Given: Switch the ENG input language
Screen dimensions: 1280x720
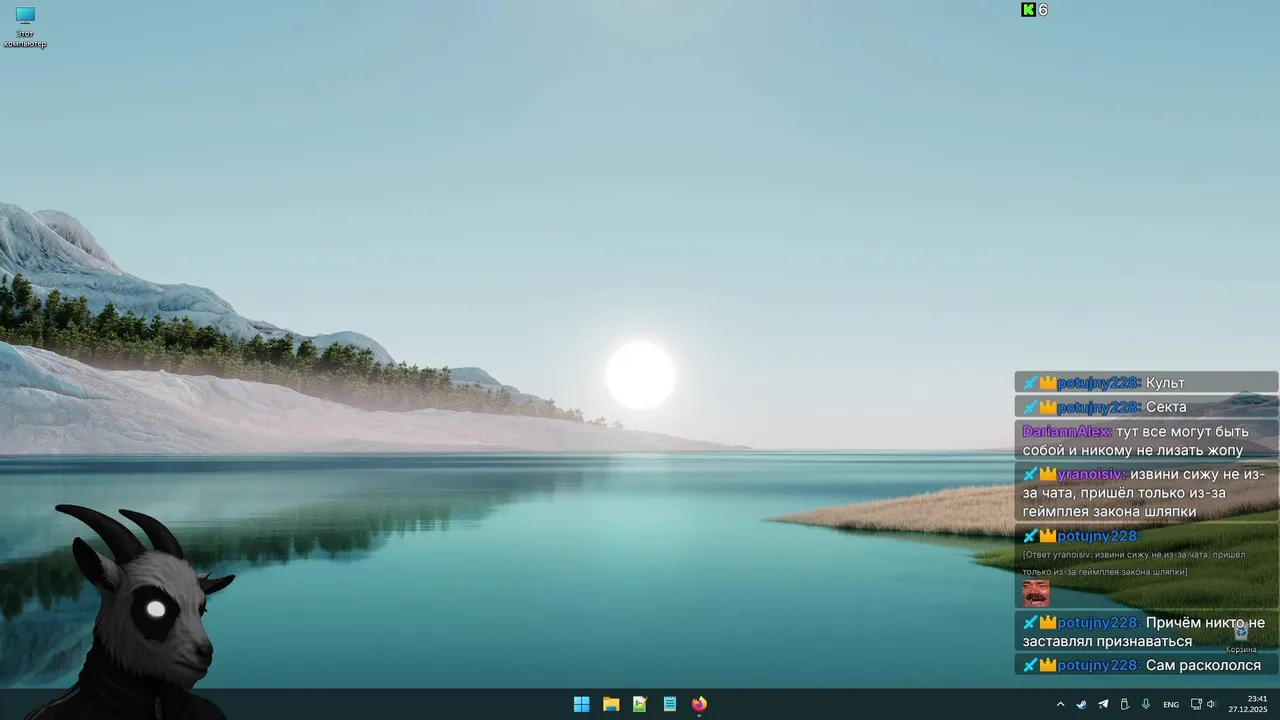Looking at the screenshot, I should point(1171,705).
